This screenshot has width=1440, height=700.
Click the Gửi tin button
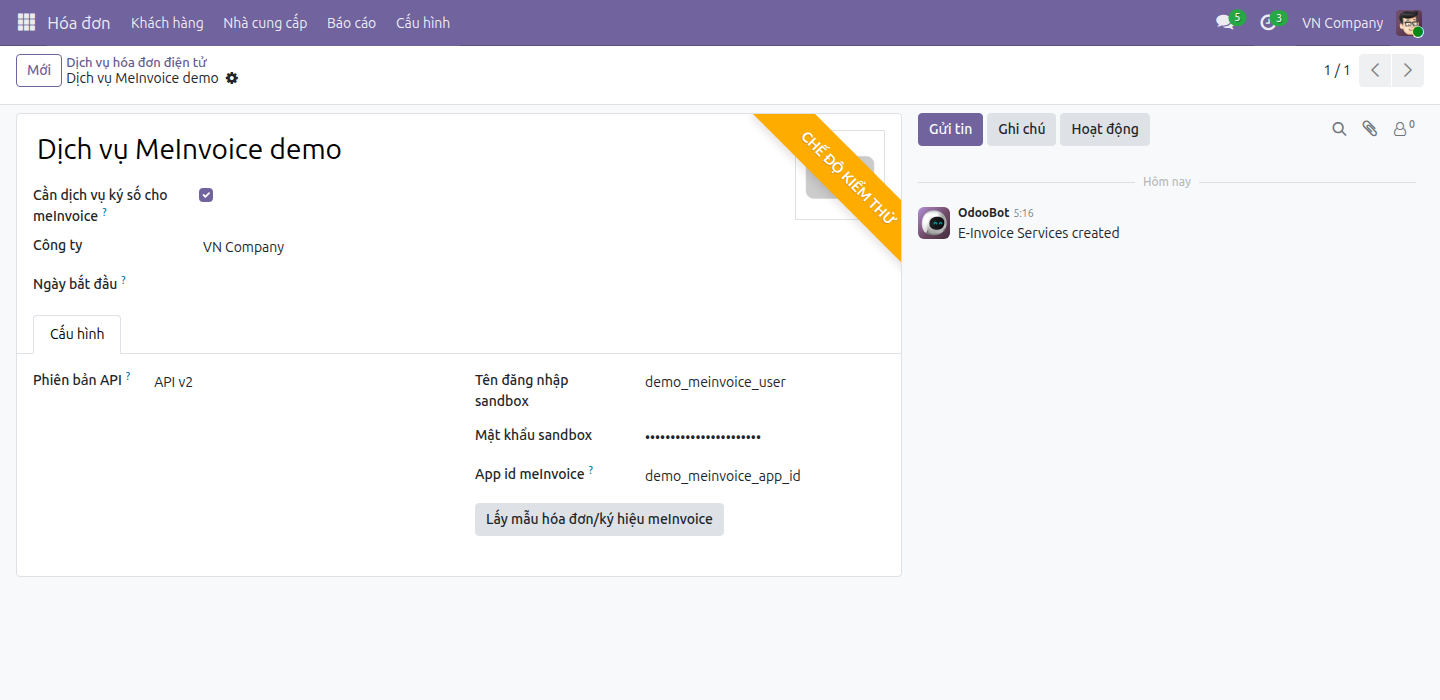coord(950,129)
